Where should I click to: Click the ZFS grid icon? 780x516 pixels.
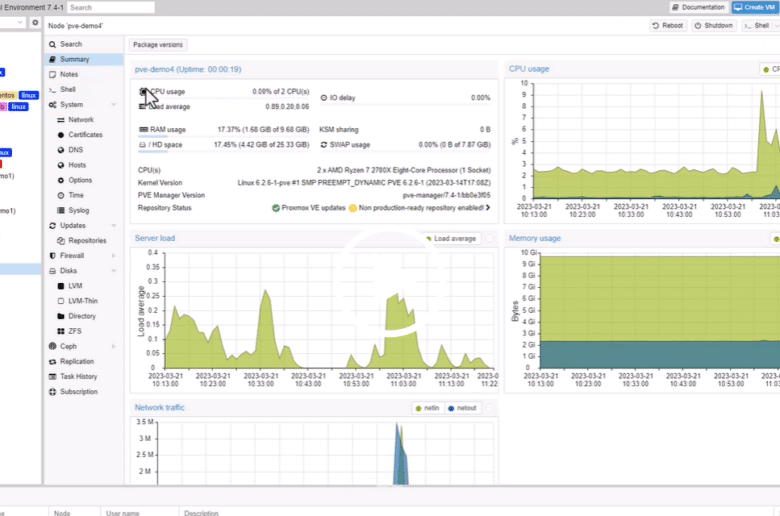(61, 331)
